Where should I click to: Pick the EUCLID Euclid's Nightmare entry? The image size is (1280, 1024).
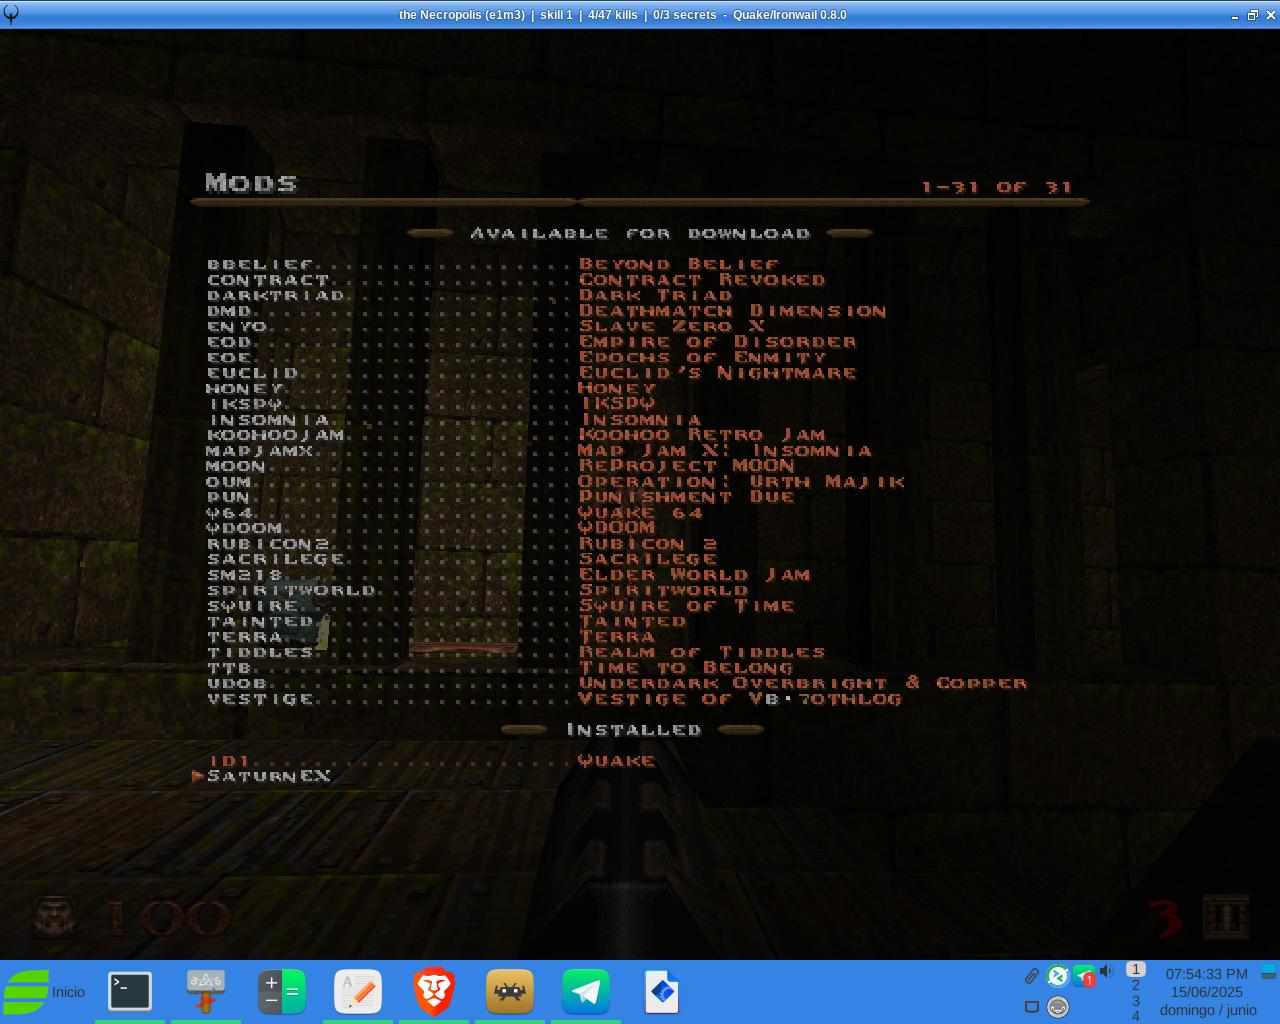coord(532,373)
